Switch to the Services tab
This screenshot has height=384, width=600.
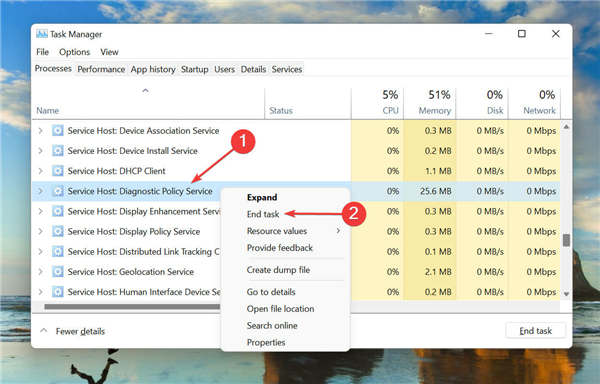pos(287,69)
